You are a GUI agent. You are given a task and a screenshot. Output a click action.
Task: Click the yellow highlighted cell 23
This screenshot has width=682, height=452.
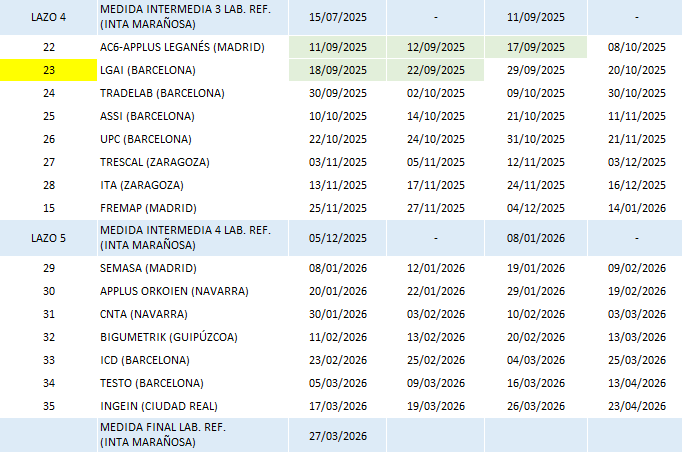coord(48,70)
